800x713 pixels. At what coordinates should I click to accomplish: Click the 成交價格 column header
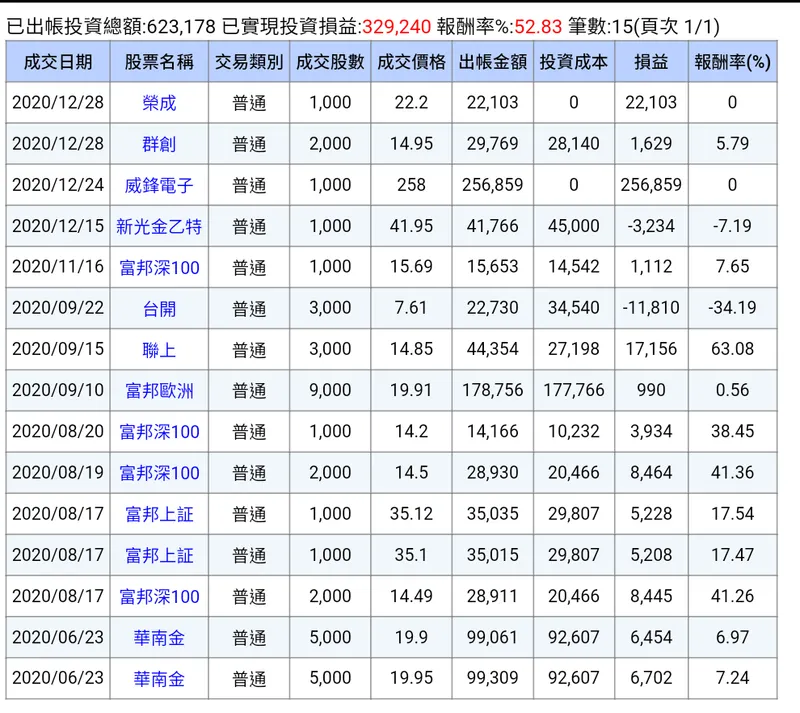click(411, 62)
